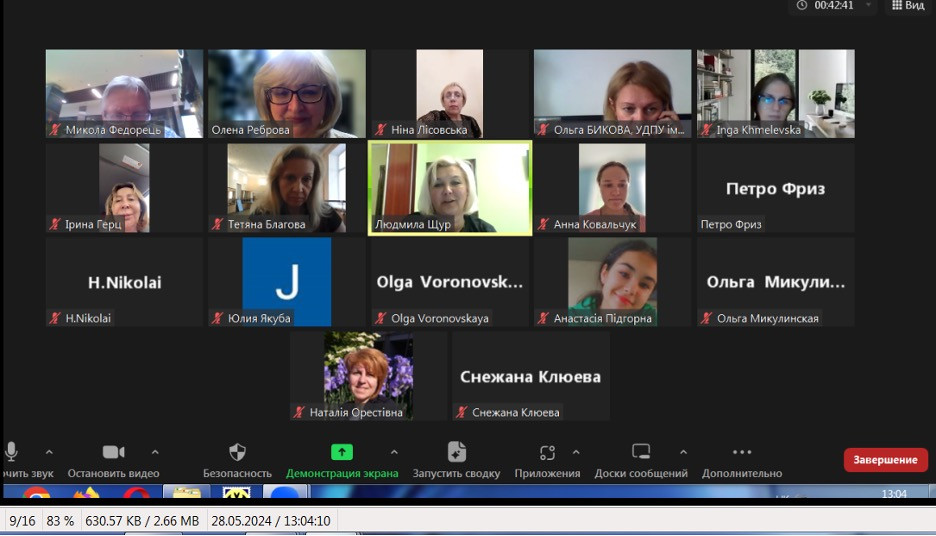Click muted mic icon on Ніна Лісовська label
Viewport: 936px width, 536px height.
tap(381, 130)
